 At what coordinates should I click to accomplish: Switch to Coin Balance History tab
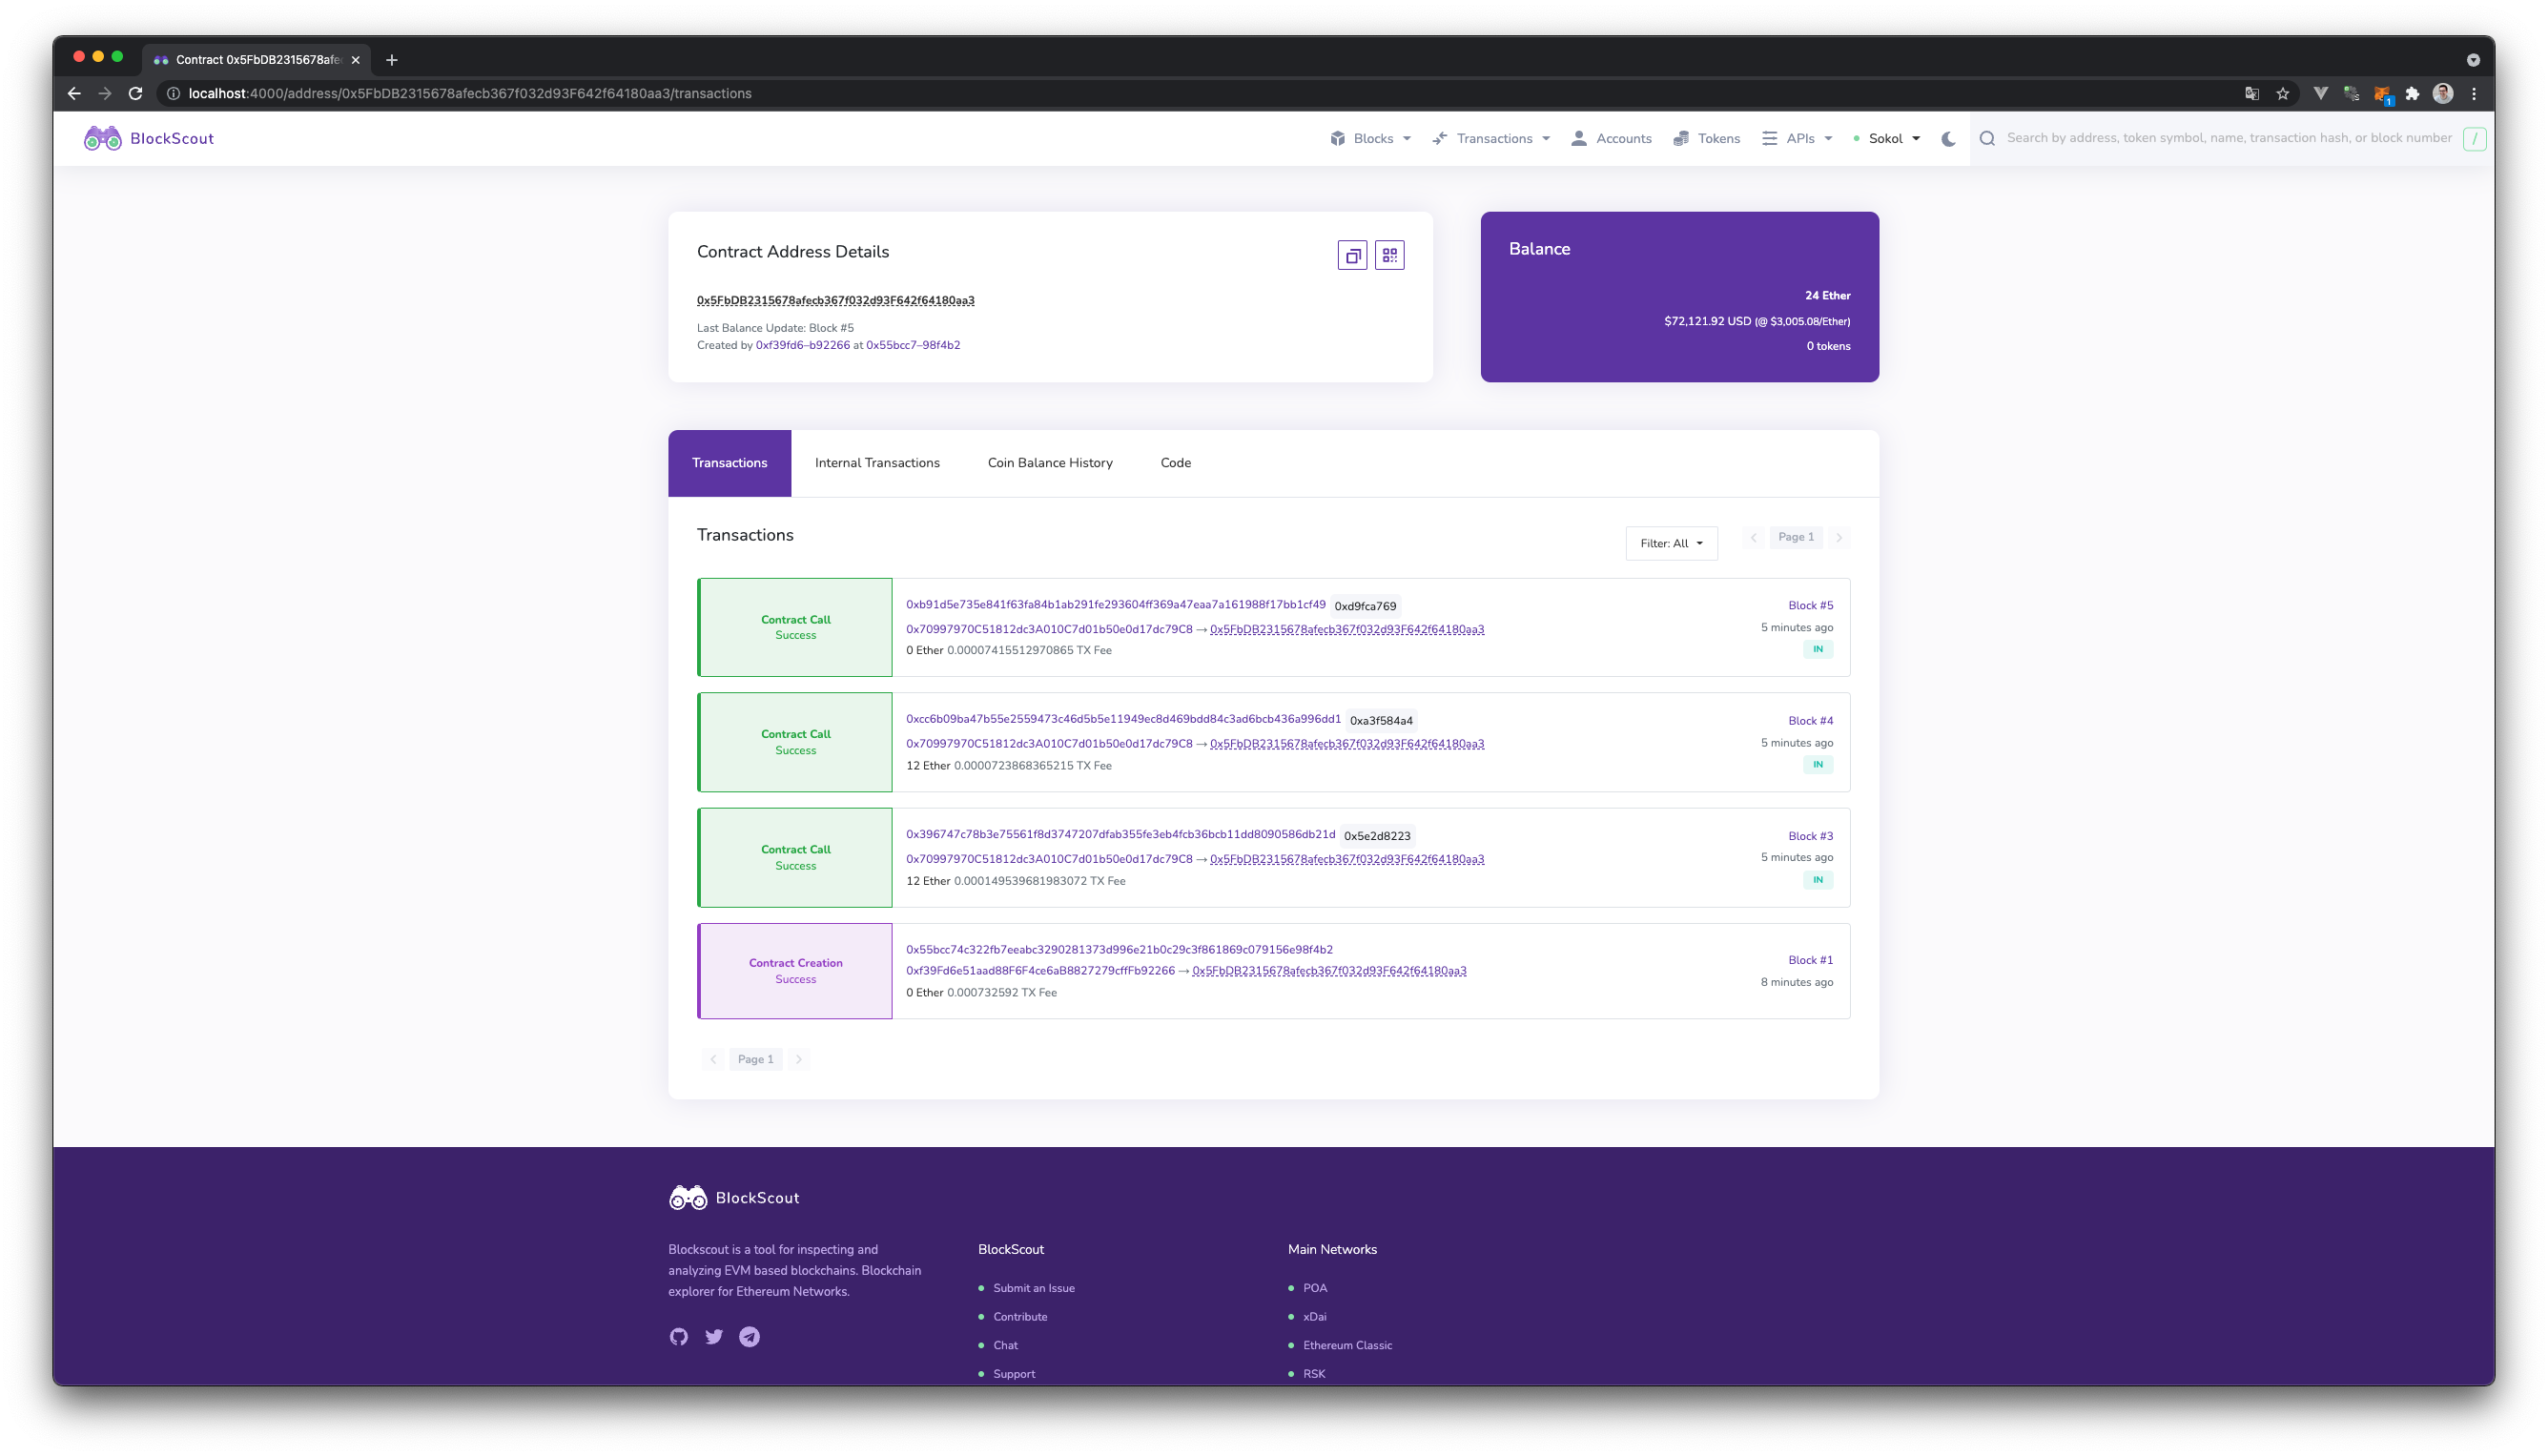(1049, 463)
